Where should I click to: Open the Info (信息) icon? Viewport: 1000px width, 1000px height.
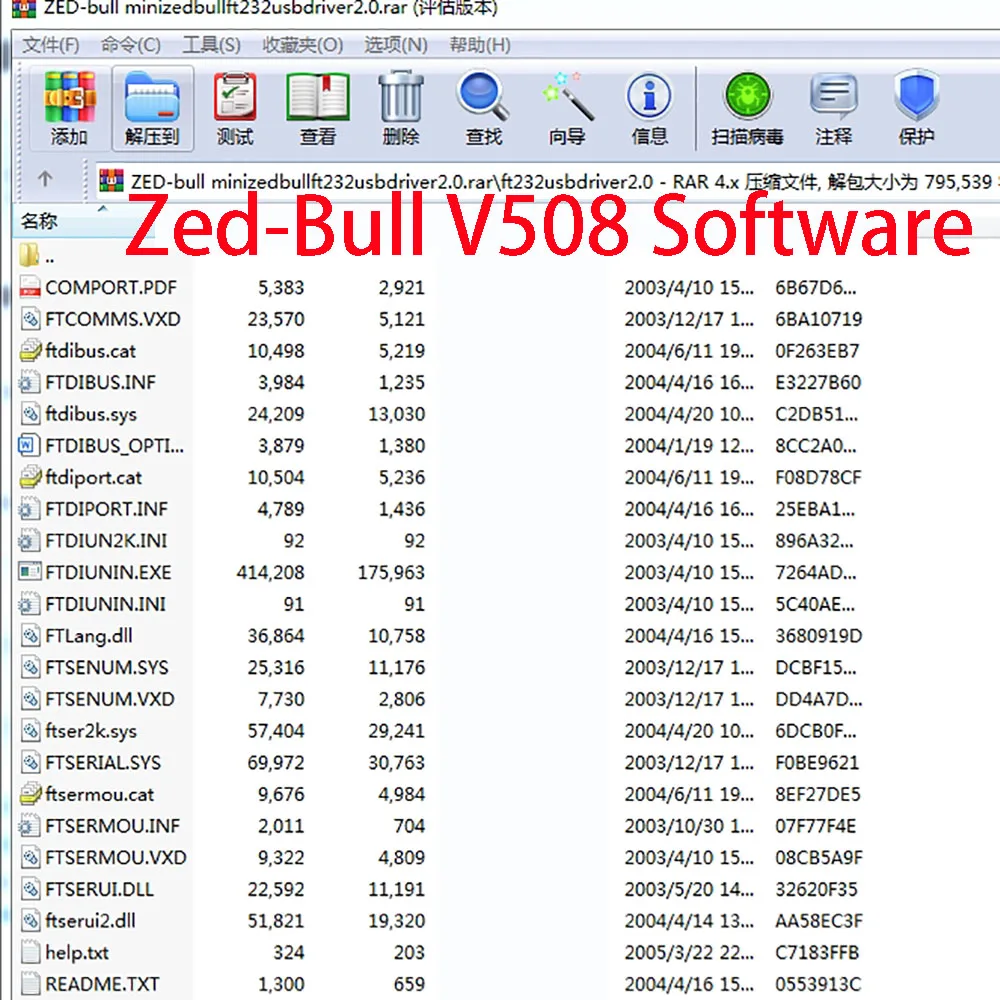point(649,96)
